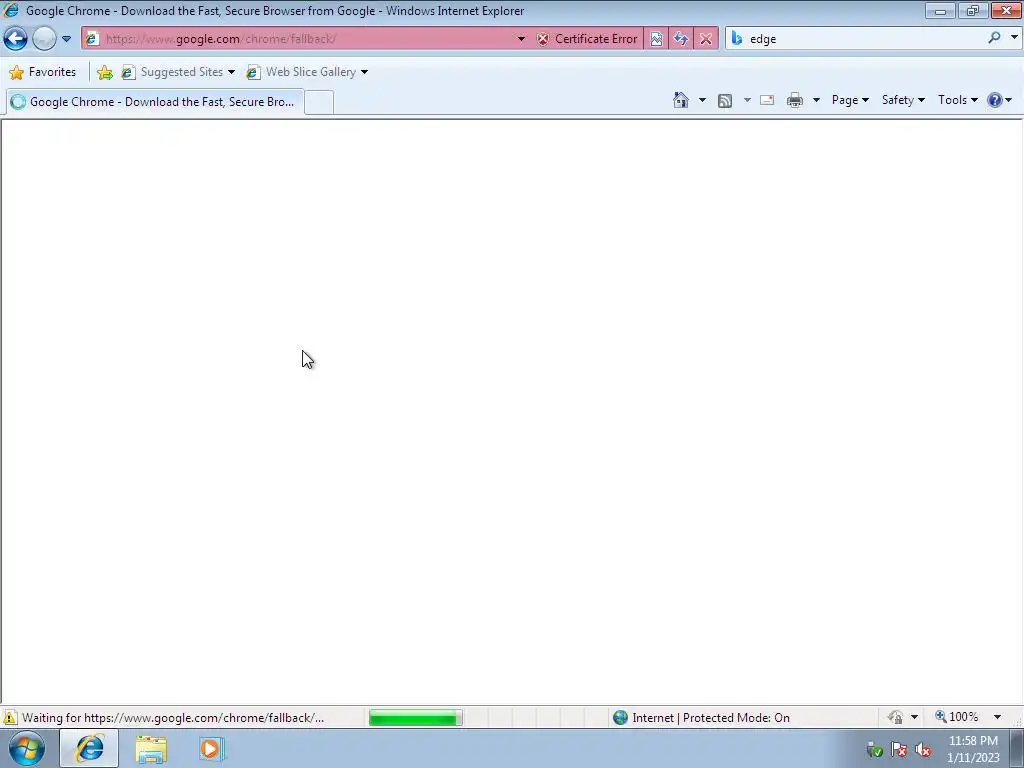Click the IE page icon in address bar

(x=92, y=39)
